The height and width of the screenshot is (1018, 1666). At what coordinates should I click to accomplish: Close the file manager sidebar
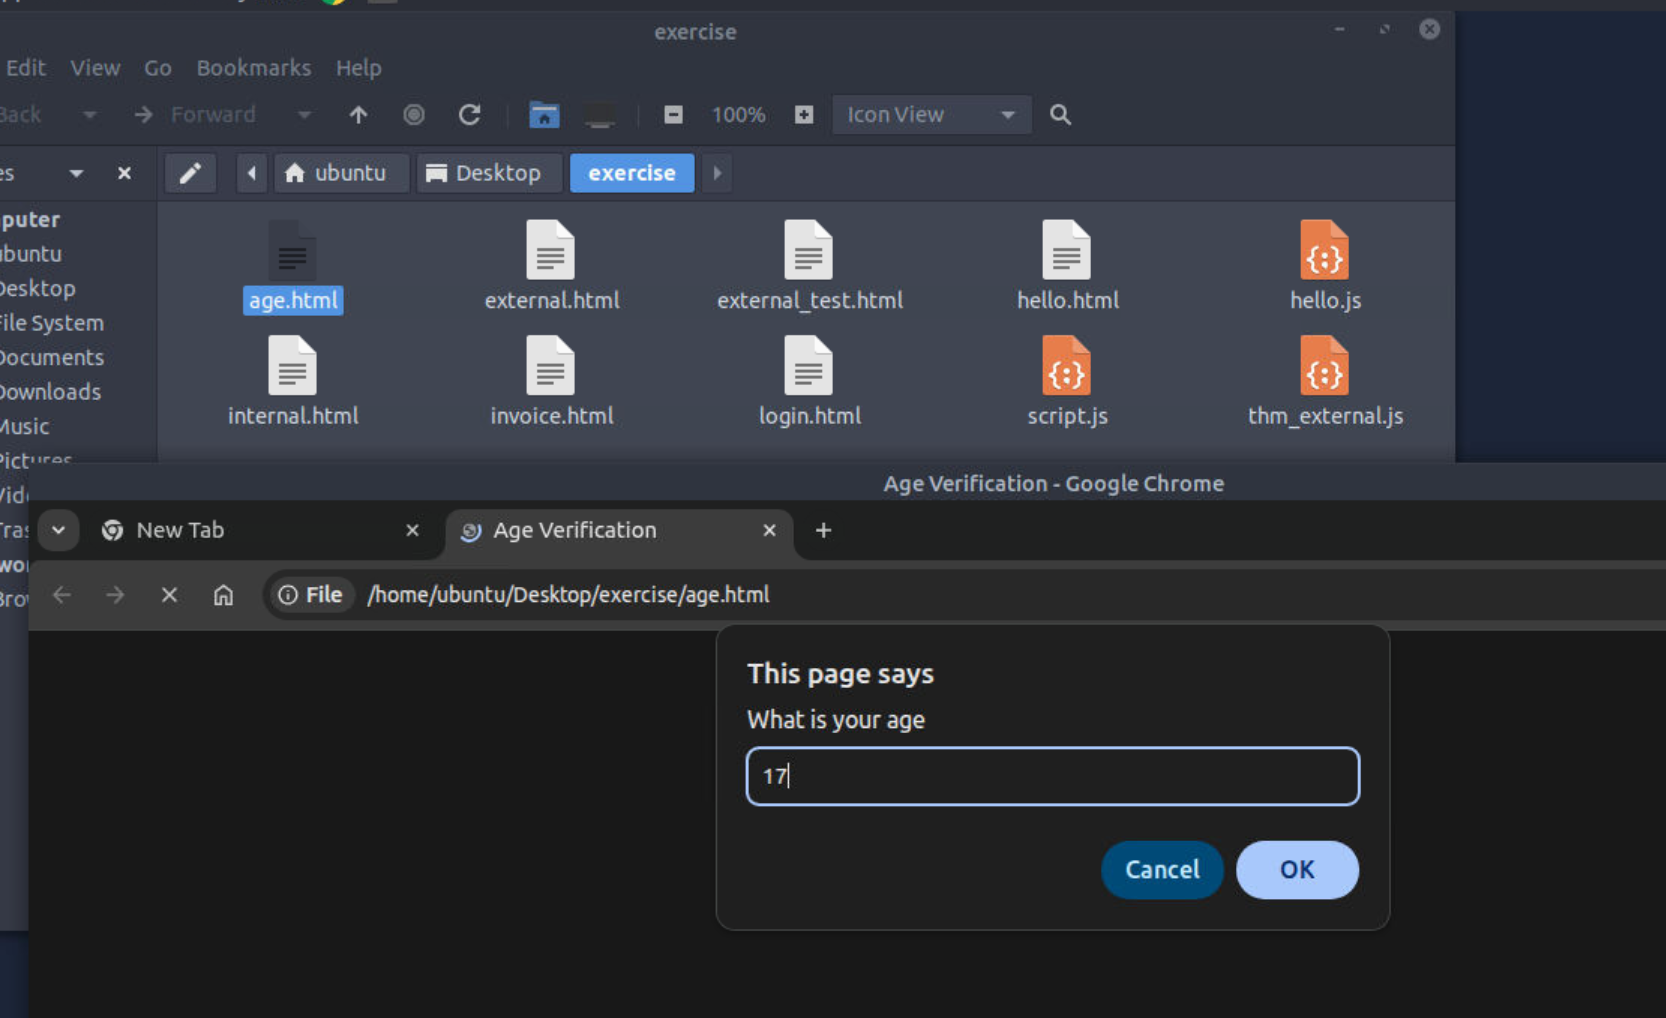[x=124, y=173]
